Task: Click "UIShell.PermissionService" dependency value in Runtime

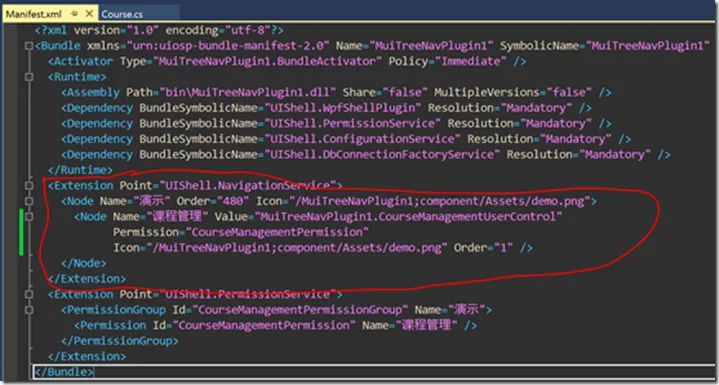Action: click(x=352, y=124)
